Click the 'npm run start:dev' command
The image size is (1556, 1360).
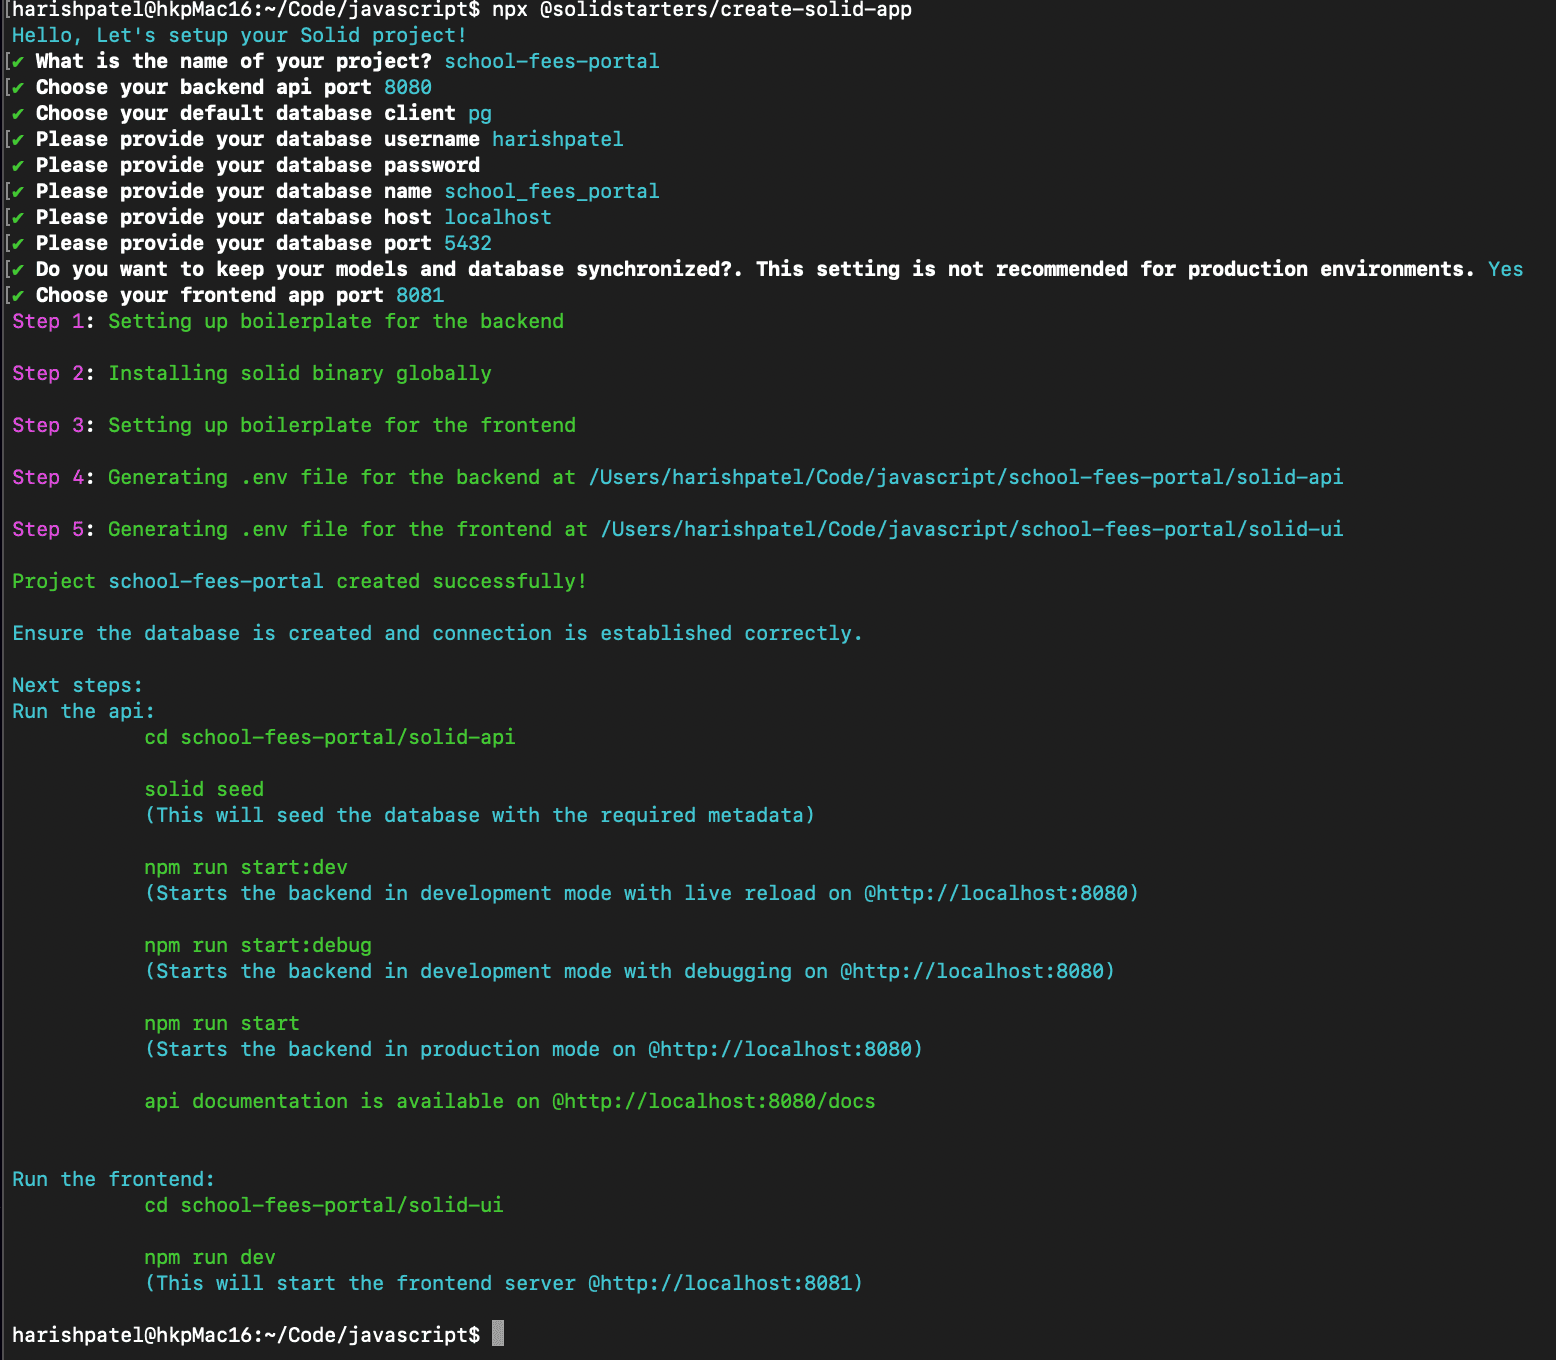[246, 867]
